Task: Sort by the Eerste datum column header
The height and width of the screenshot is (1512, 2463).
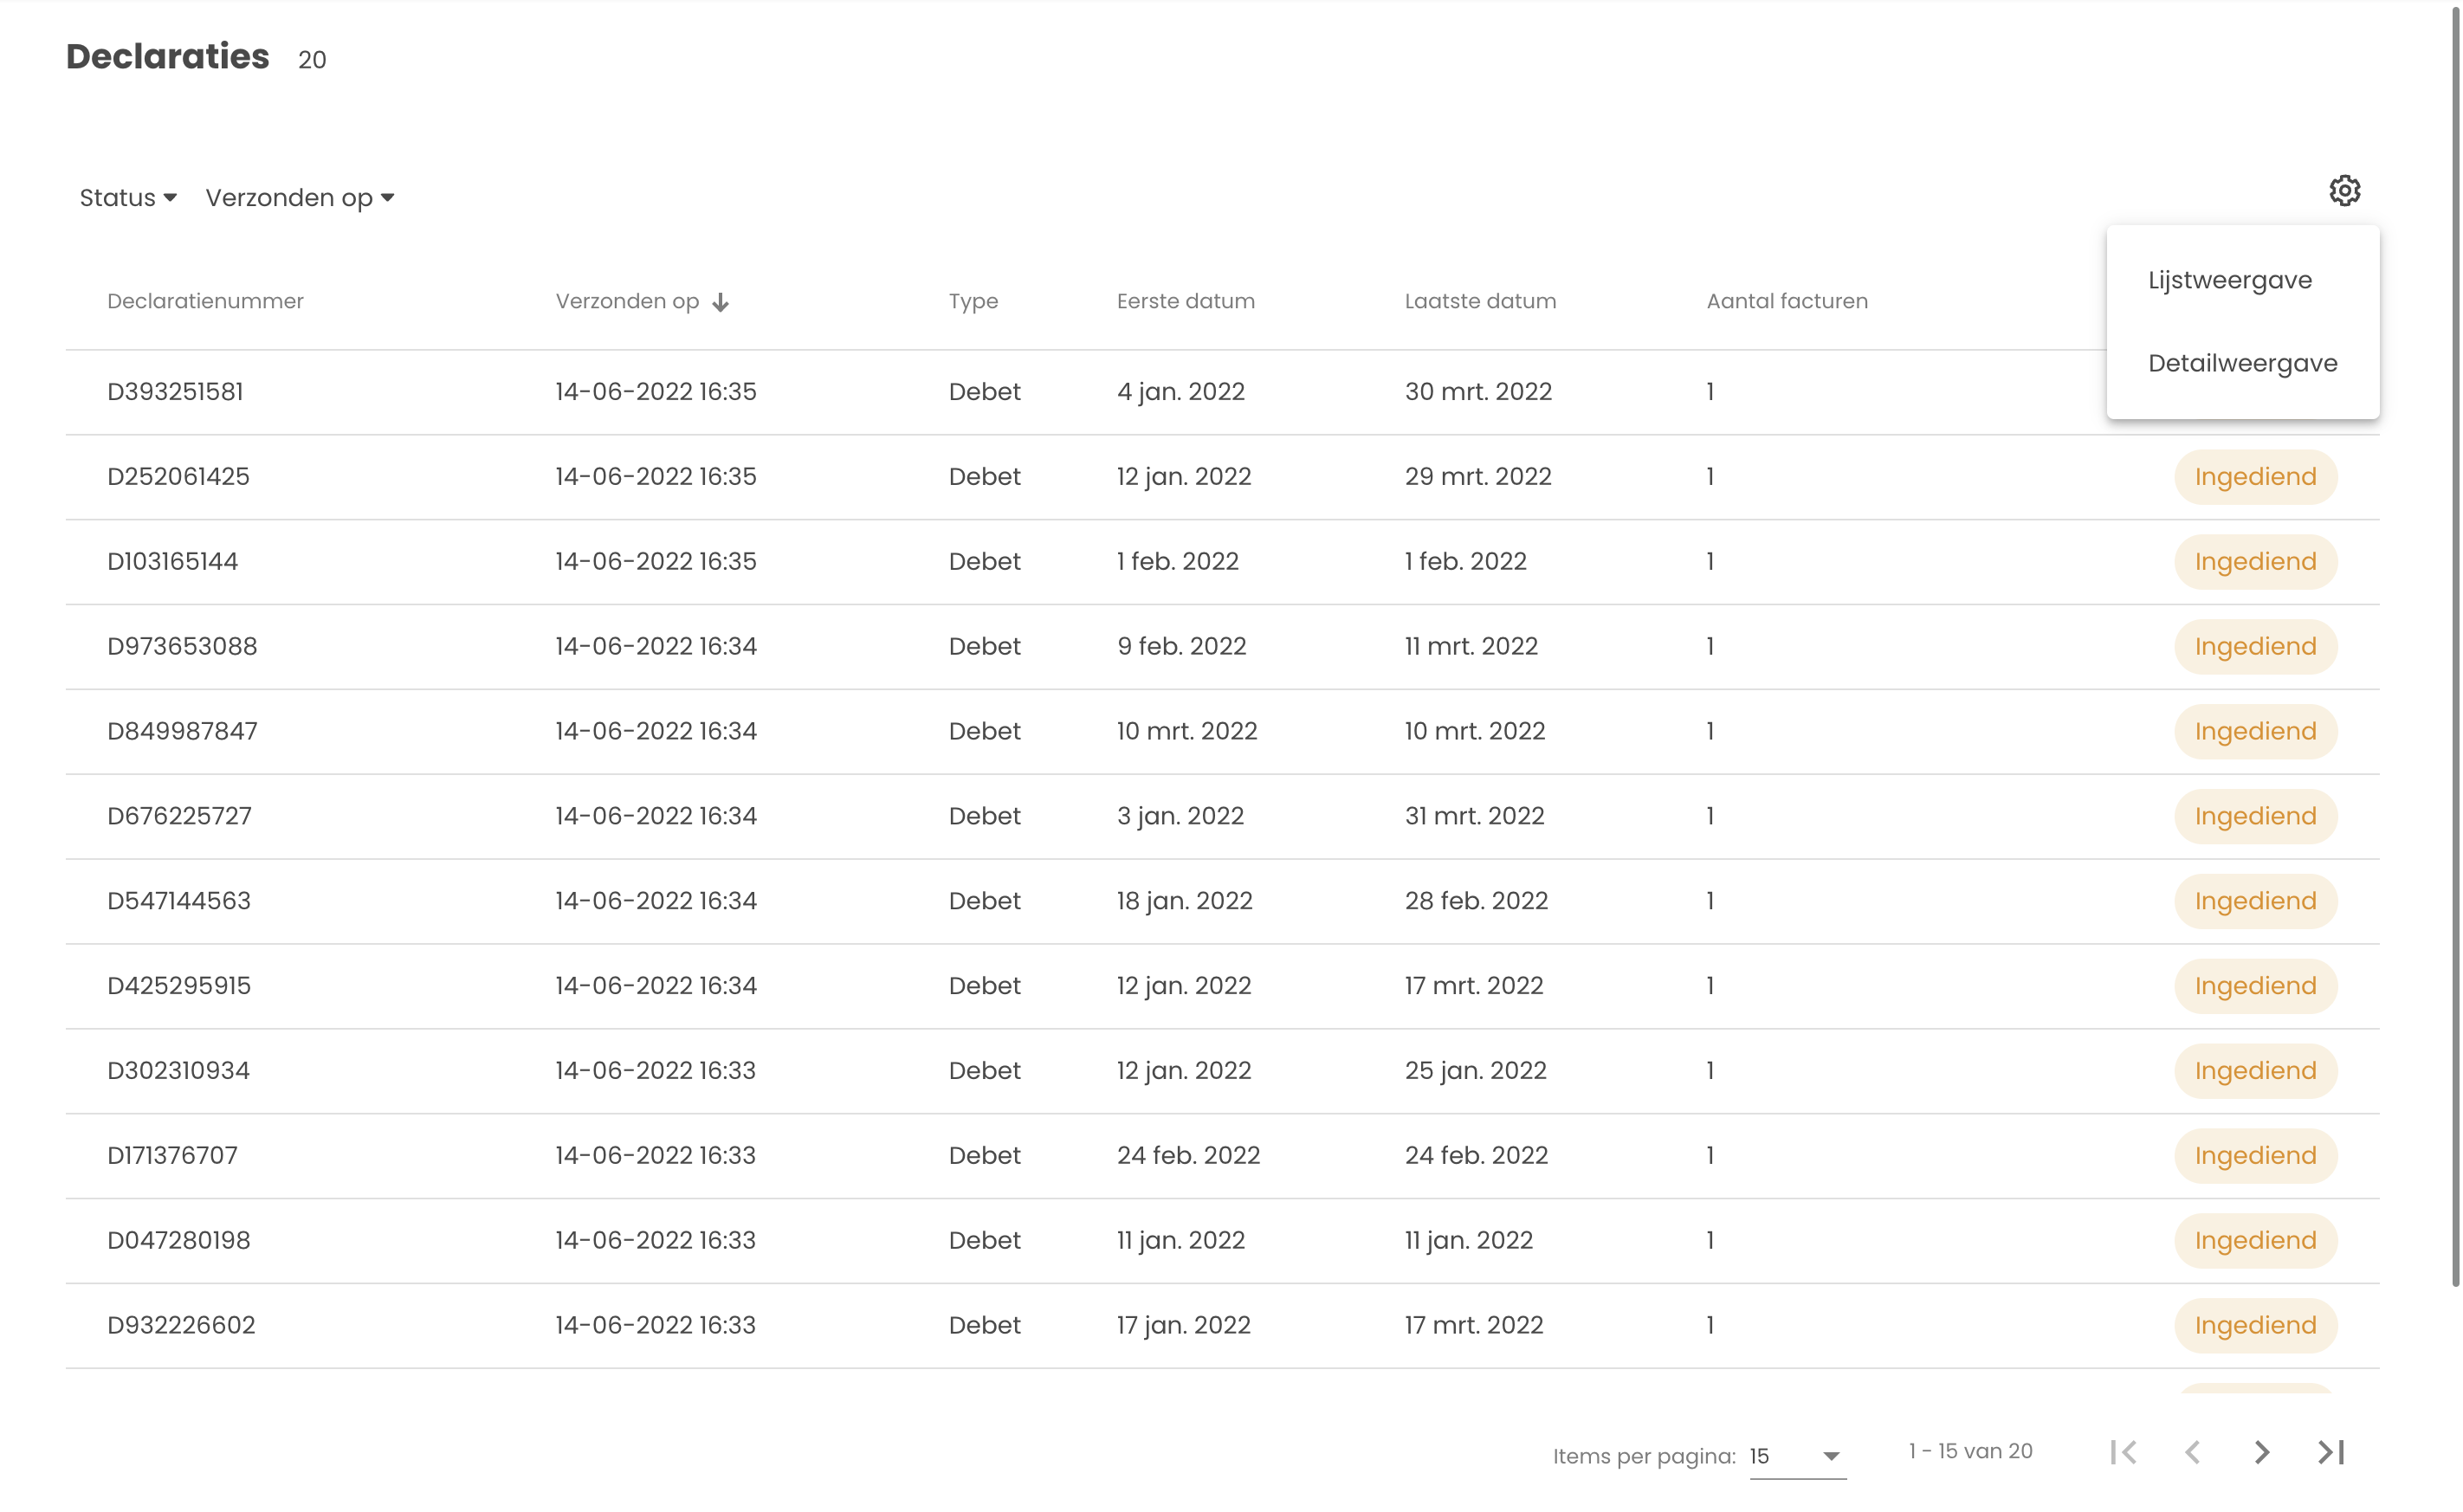Action: tap(1185, 301)
